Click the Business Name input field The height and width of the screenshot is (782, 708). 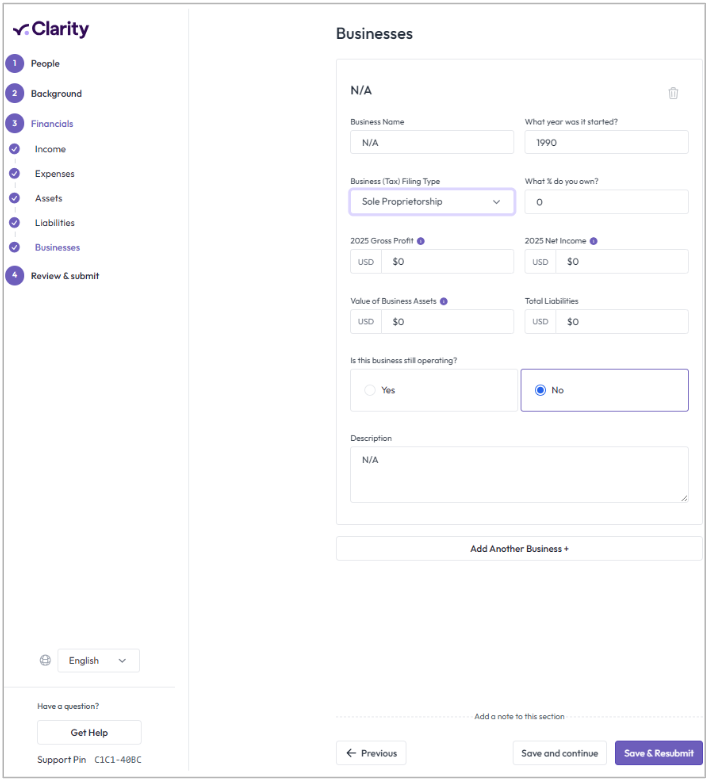431,143
